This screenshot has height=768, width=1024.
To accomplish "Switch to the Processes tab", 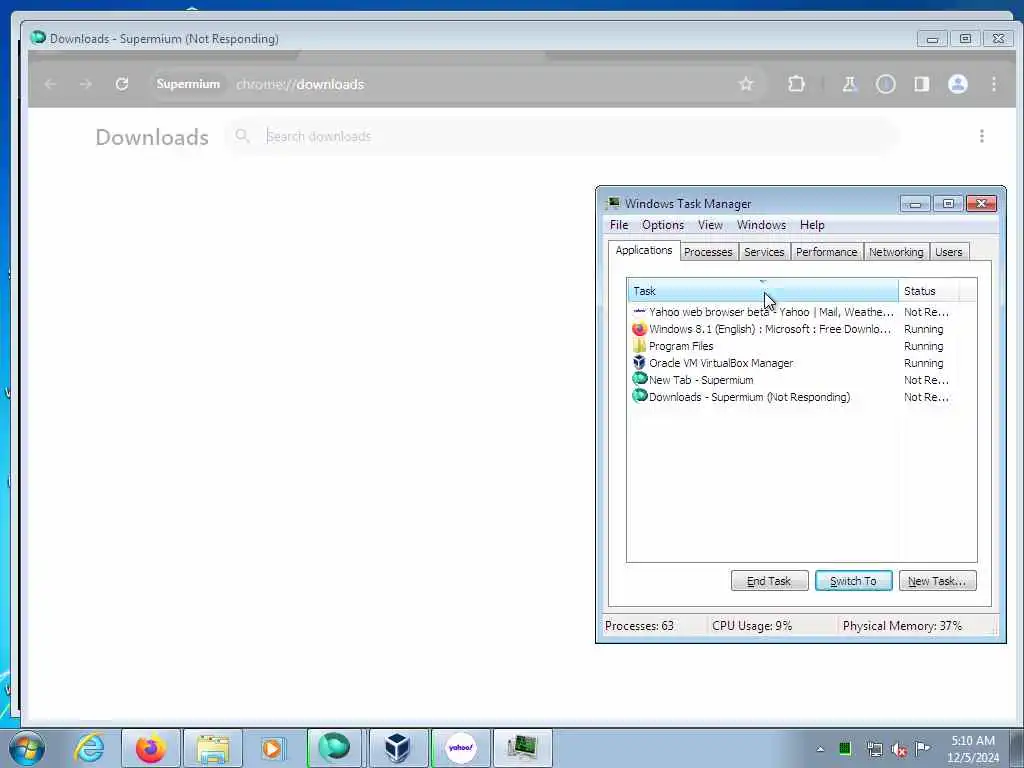I will click(708, 252).
